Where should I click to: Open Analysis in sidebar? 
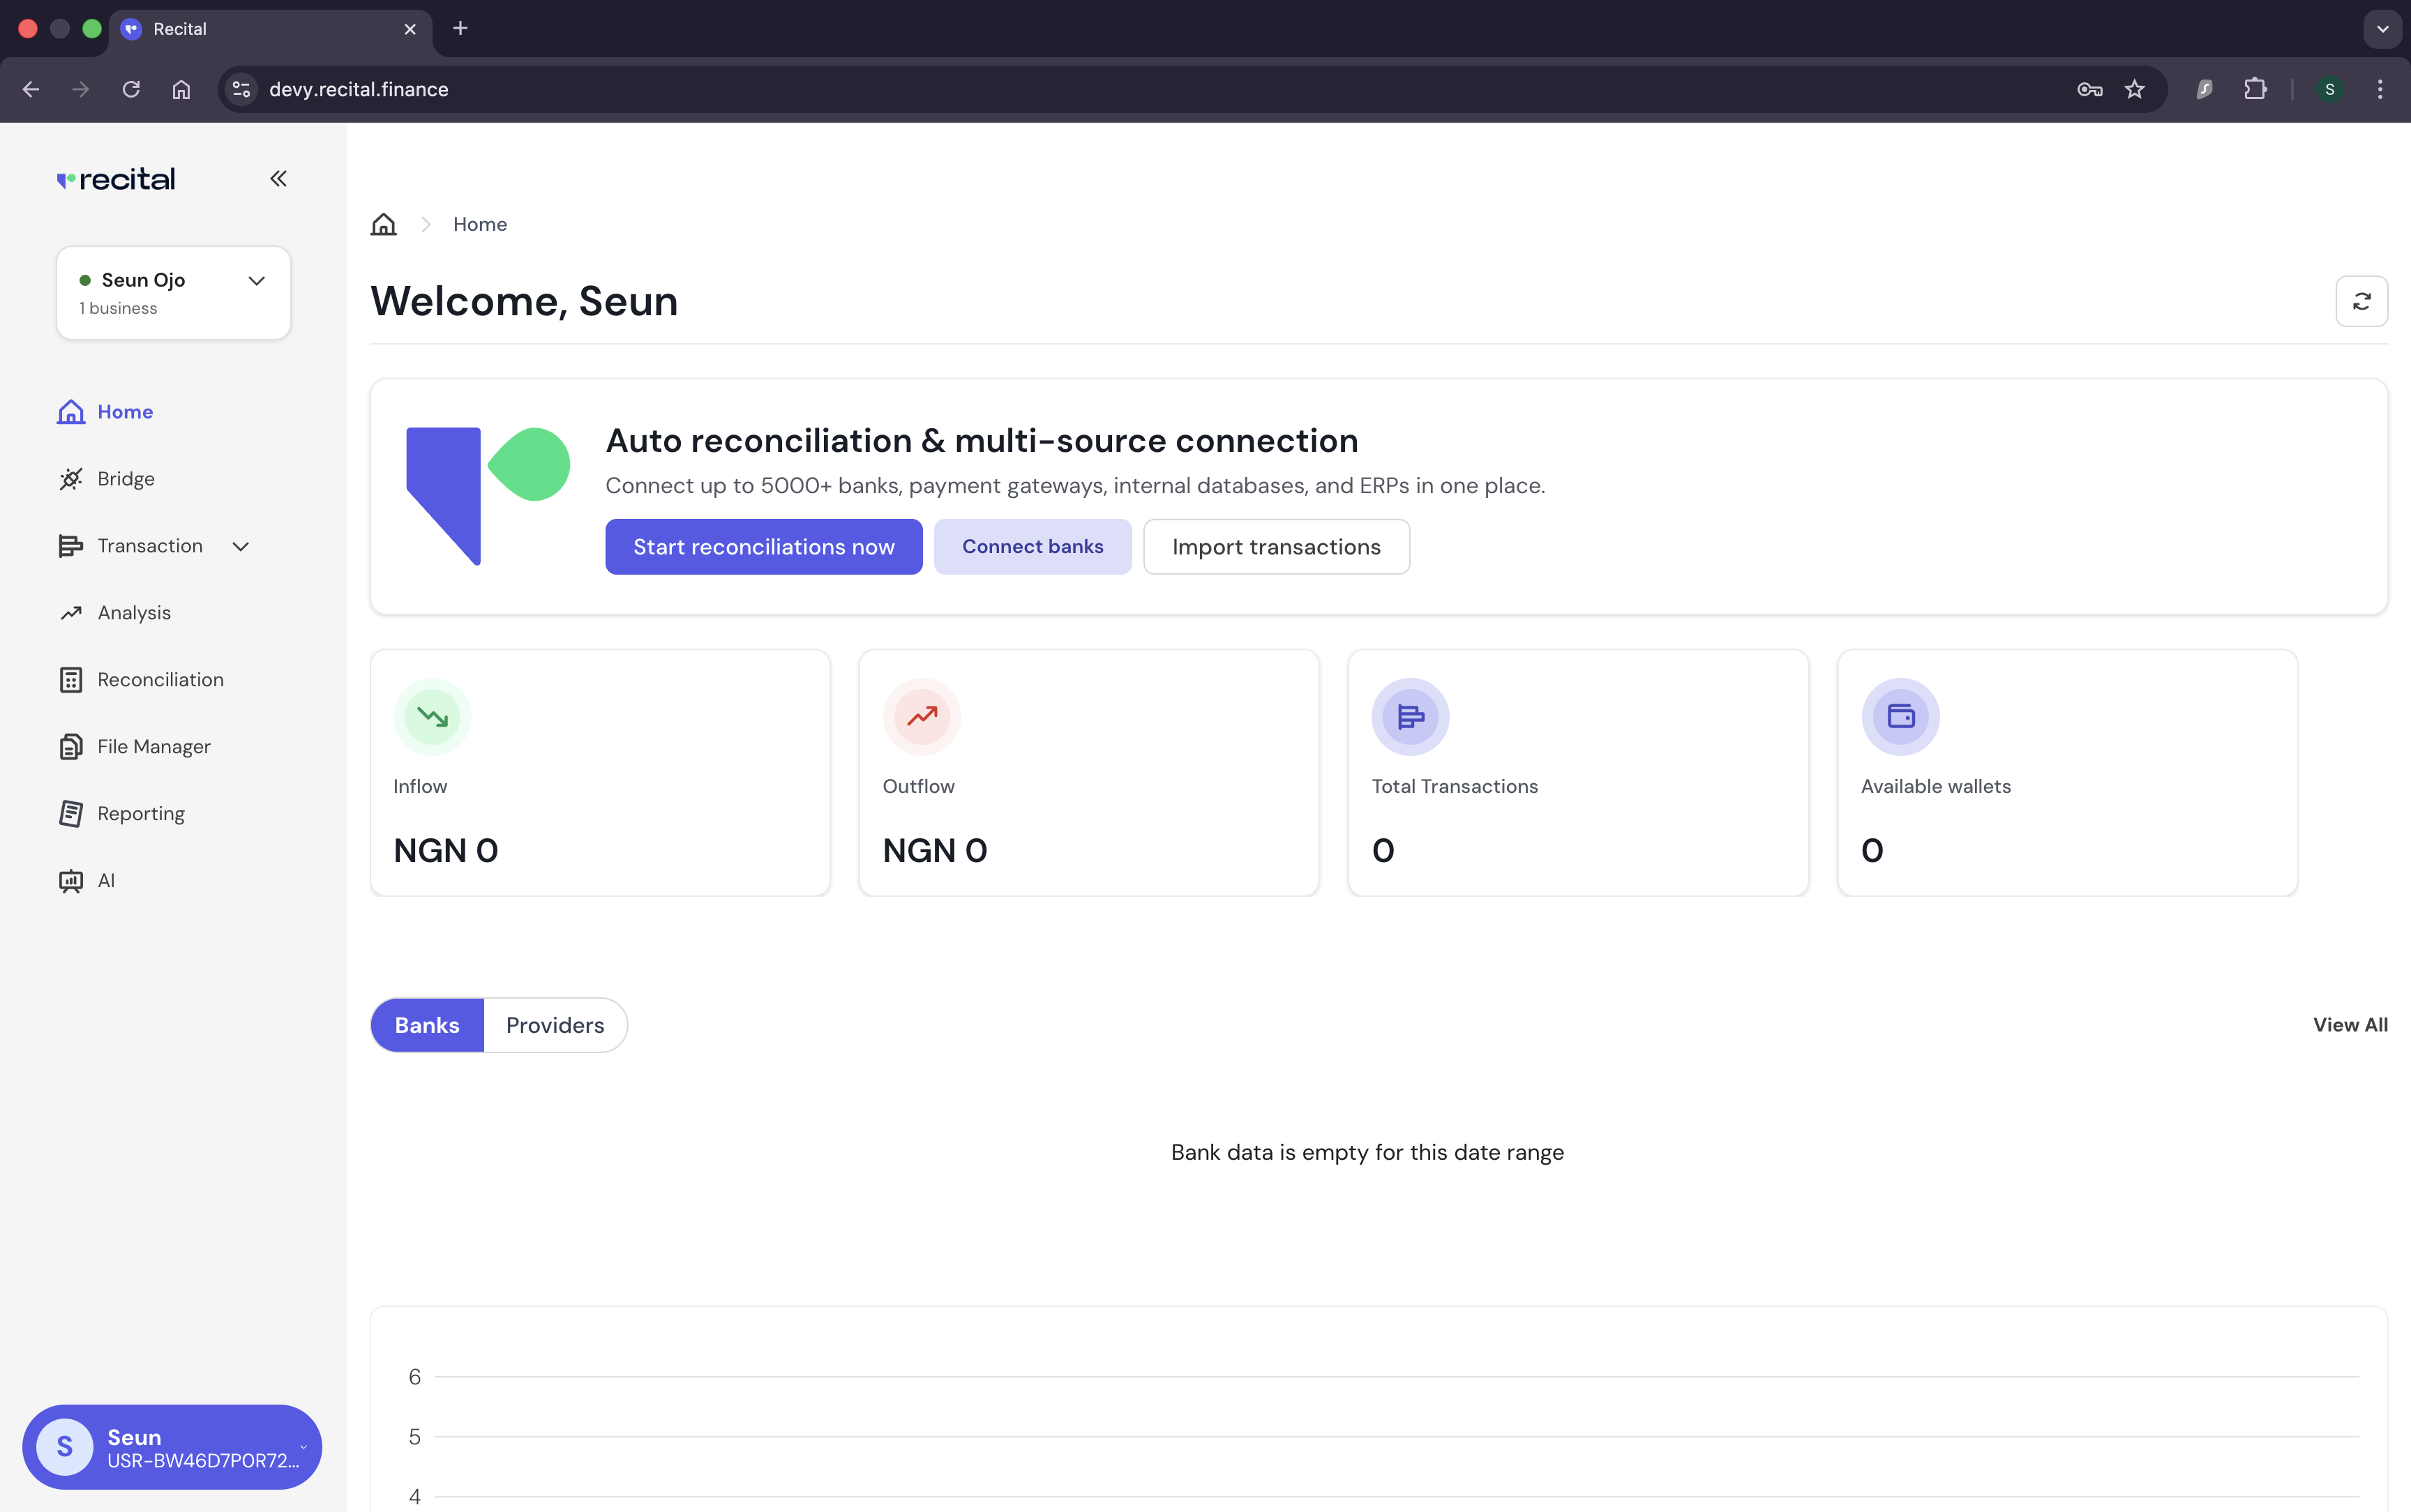pyautogui.click(x=134, y=613)
